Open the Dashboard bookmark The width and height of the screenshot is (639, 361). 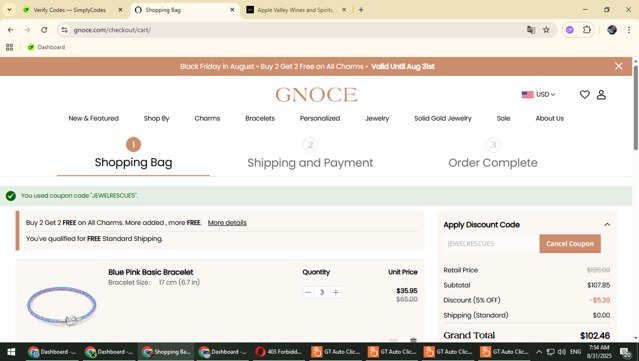46,47
